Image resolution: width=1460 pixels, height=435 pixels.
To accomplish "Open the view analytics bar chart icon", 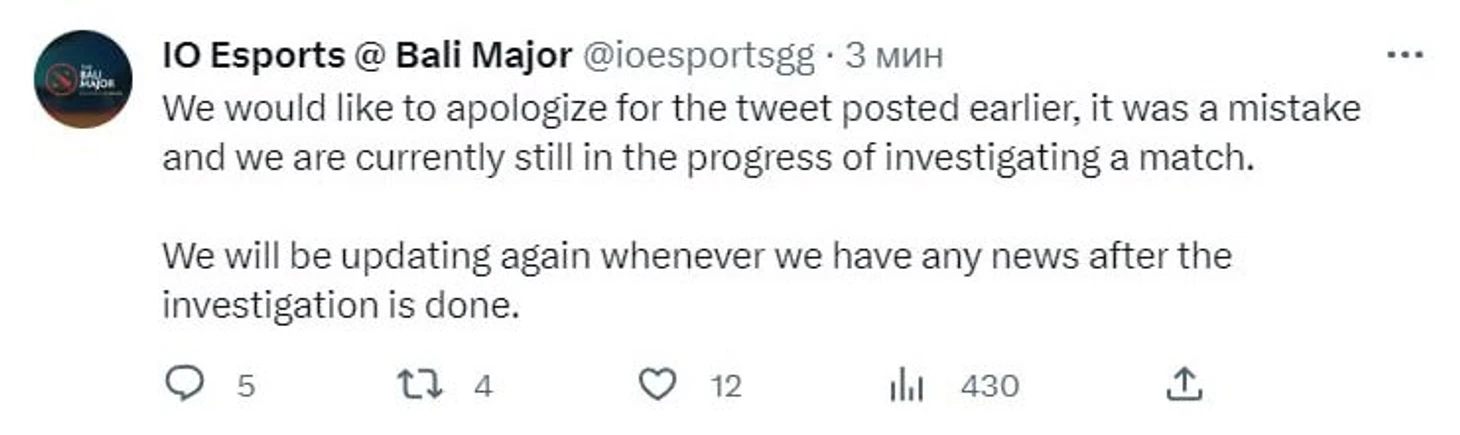I will click(x=907, y=386).
